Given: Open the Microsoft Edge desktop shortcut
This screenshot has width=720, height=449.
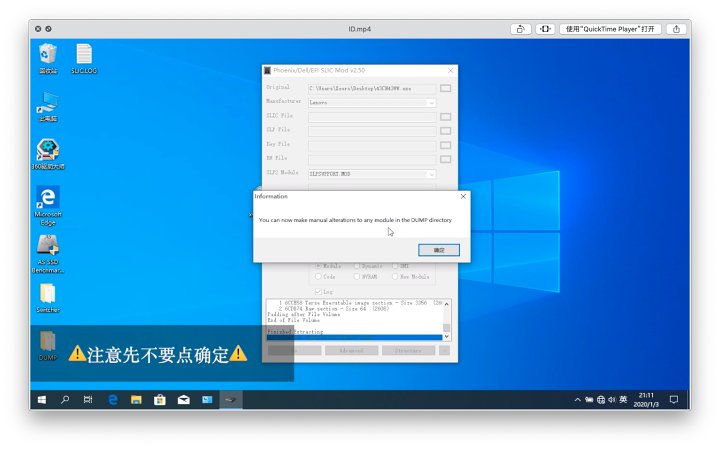Looking at the screenshot, I should click(x=47, y=201).
